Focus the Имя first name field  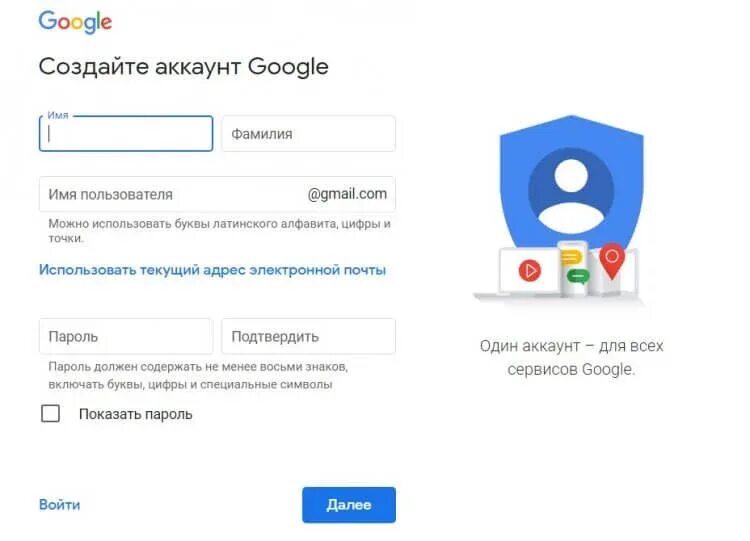point(126,133)
